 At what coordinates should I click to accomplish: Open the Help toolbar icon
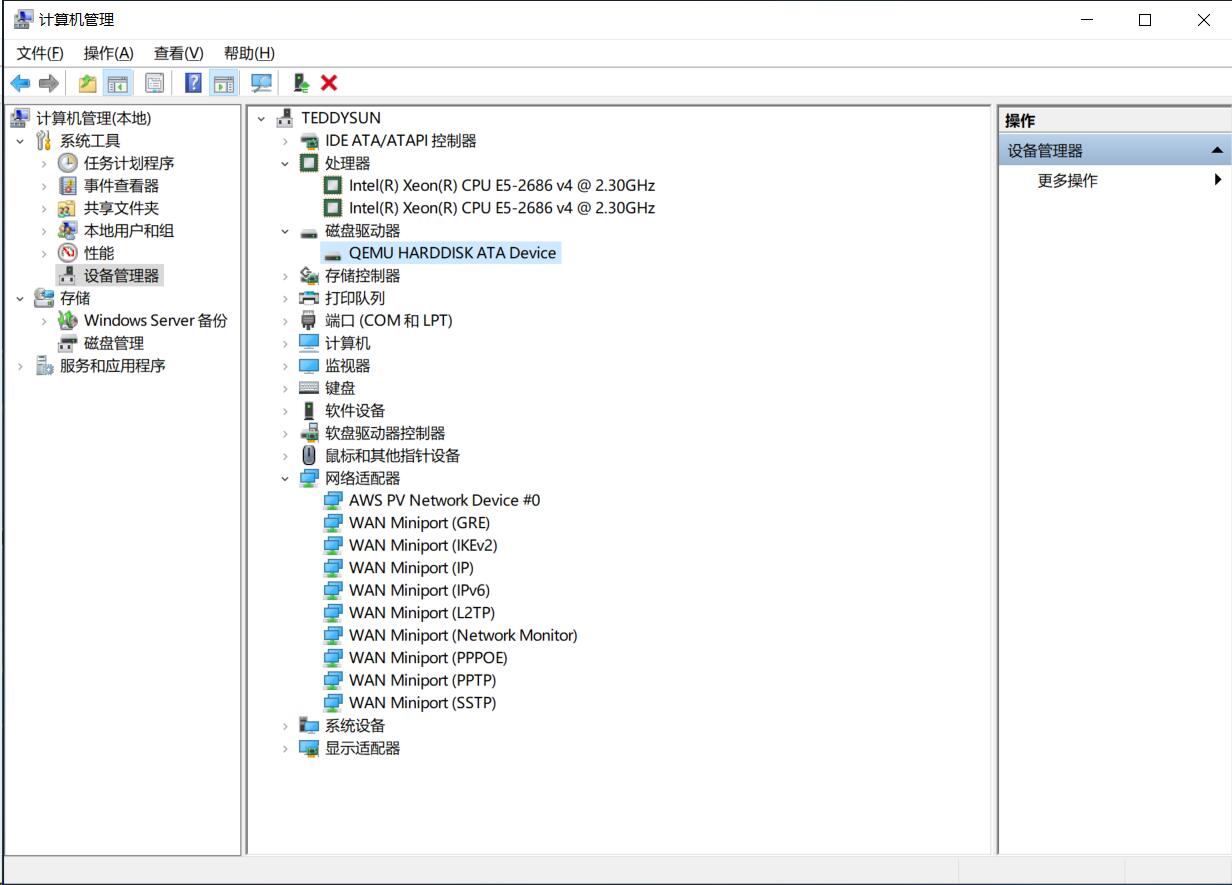194,83
